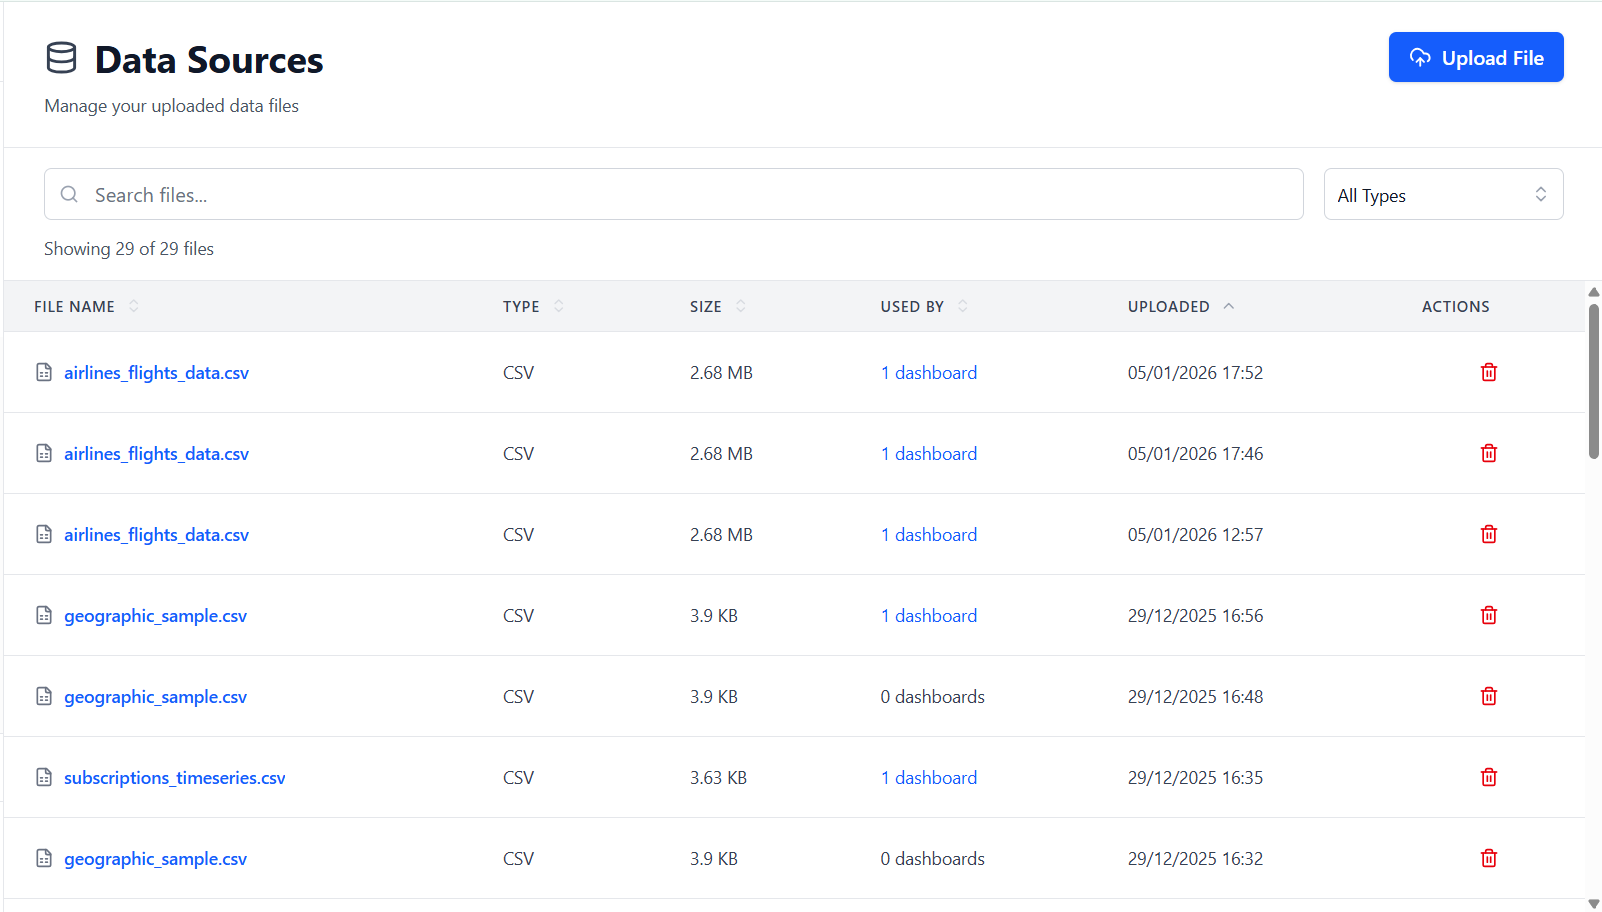Delete the airlines file uploaded at 17:52
The height and width of the screenshot is (912, 1602).
(1488, 372)
